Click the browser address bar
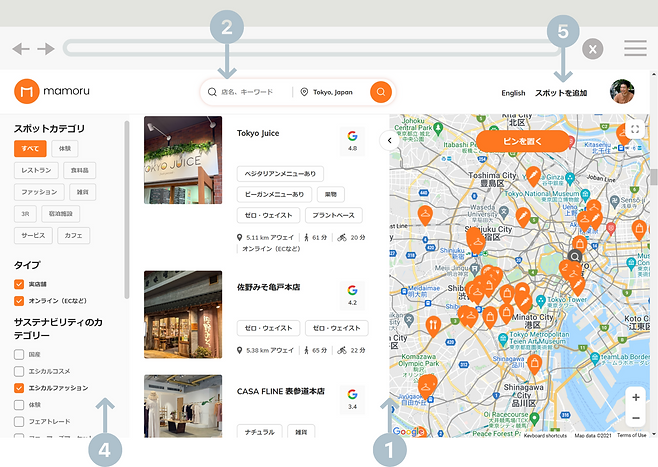 coord(311,48)
